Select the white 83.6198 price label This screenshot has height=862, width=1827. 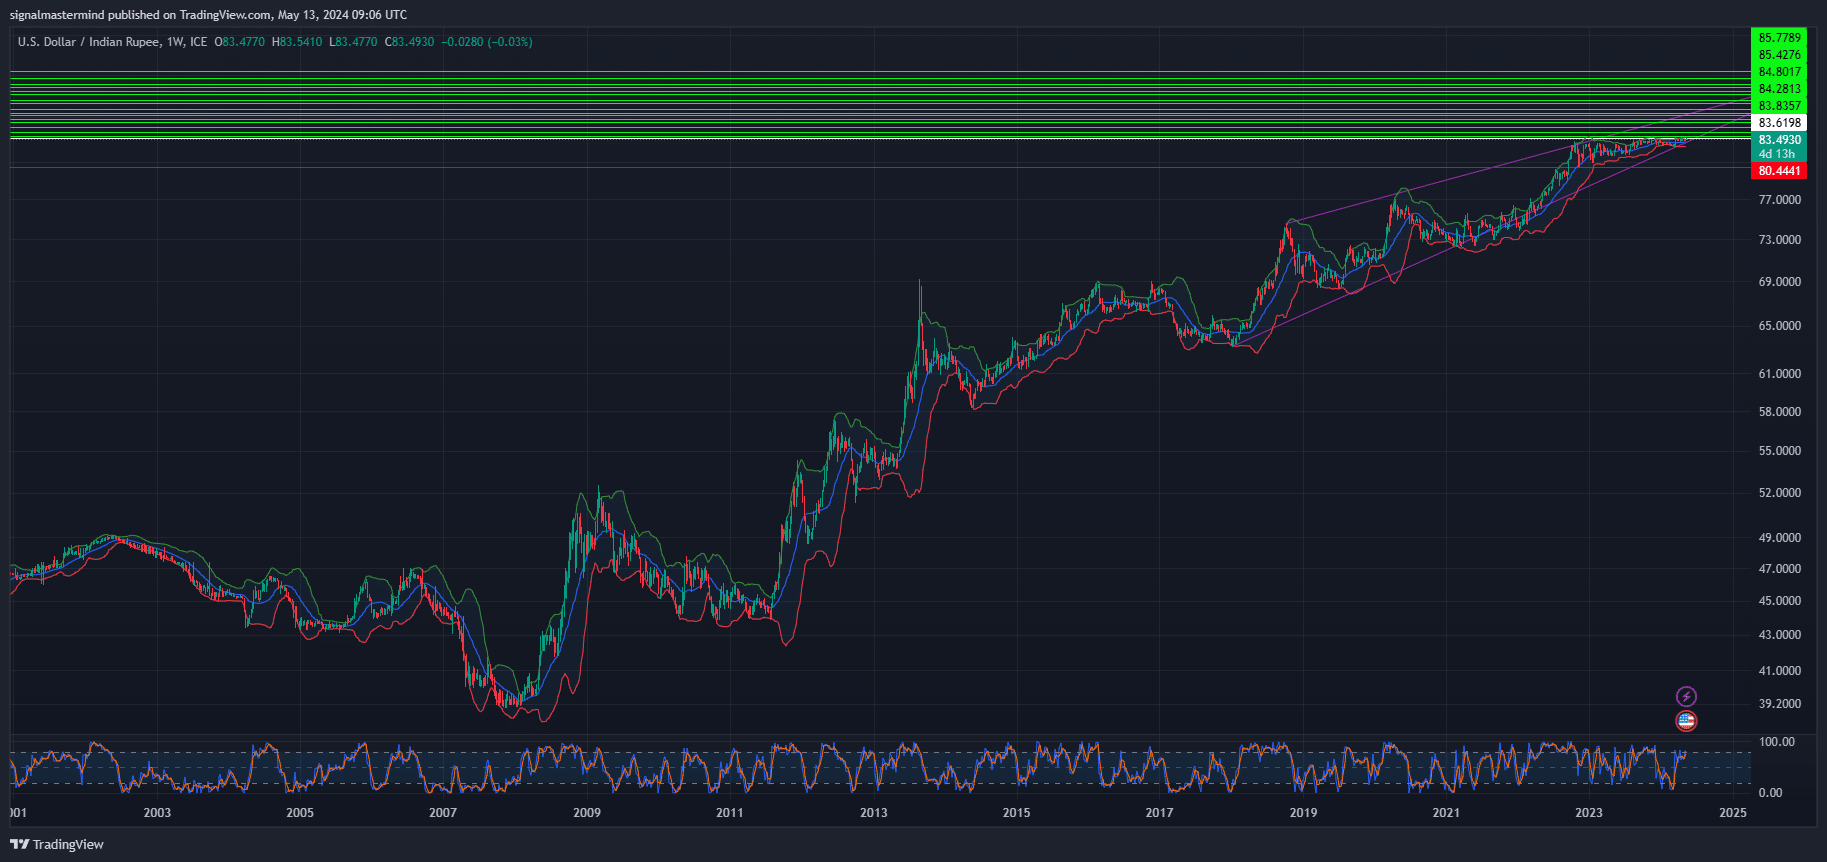(1780, 123)
